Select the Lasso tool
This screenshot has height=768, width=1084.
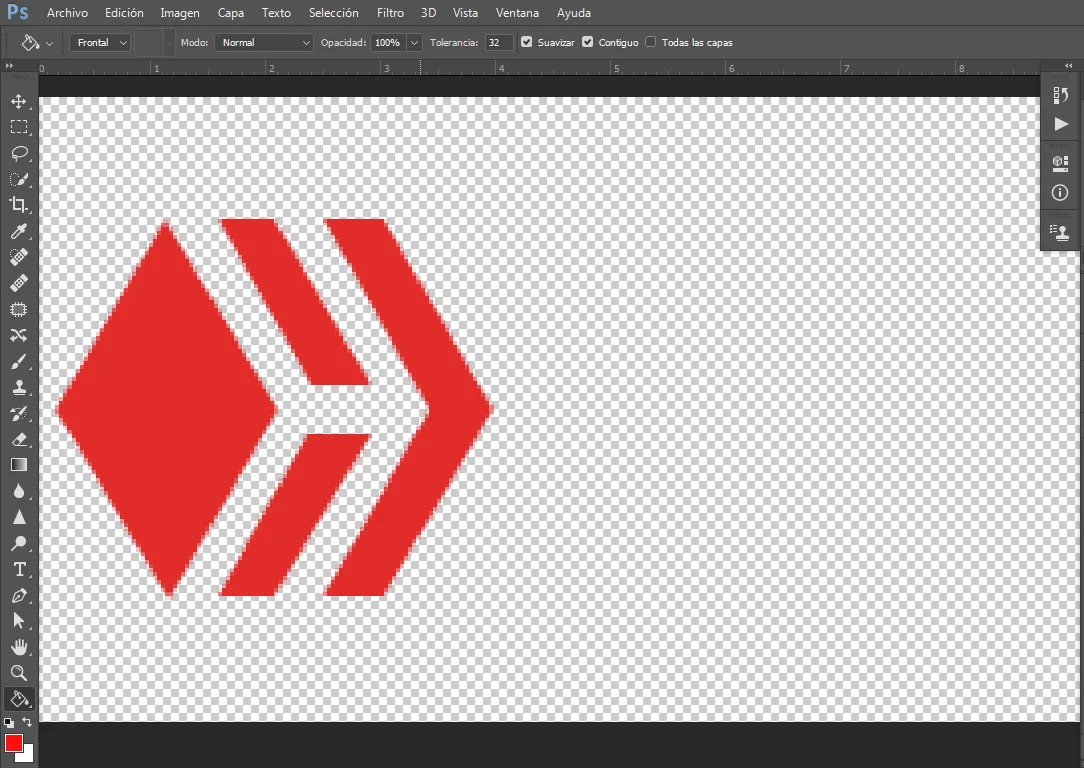click(x=19, y=153)
